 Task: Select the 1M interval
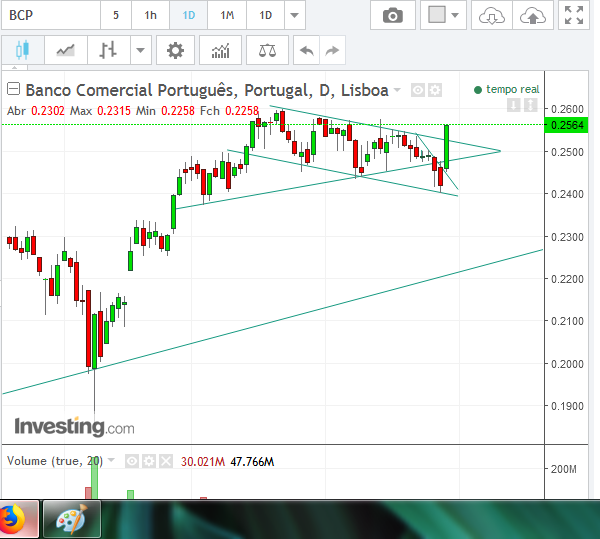click(227, 15)
